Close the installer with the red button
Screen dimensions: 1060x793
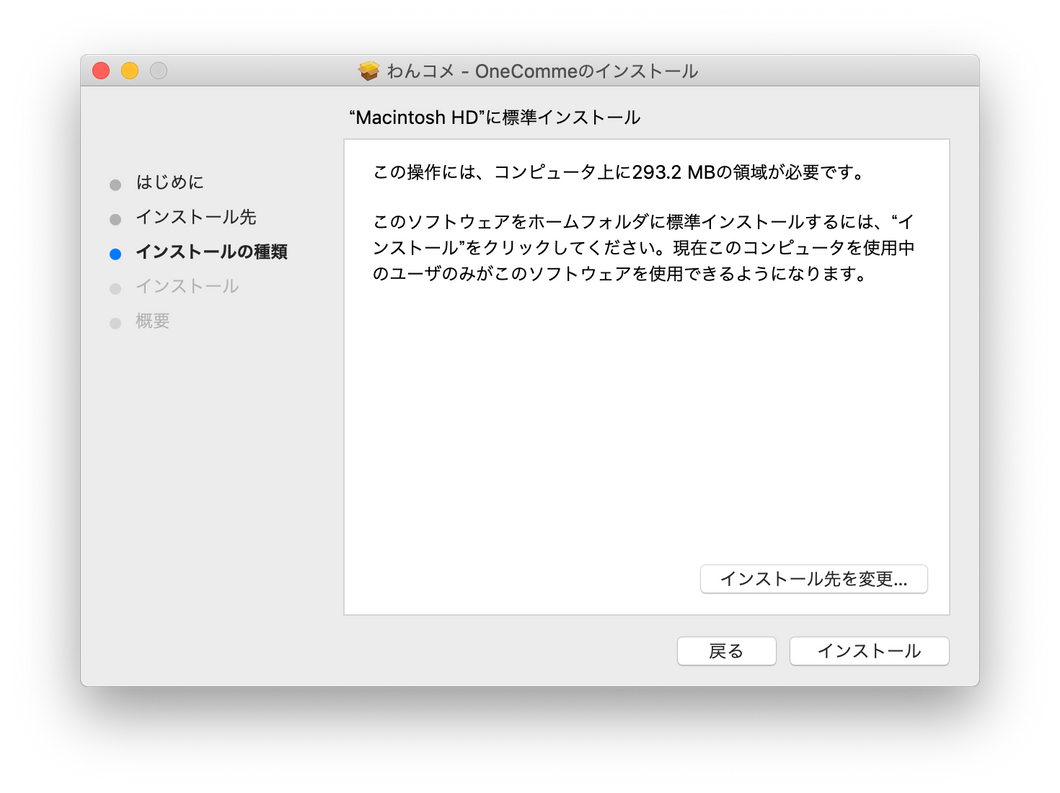101,71
